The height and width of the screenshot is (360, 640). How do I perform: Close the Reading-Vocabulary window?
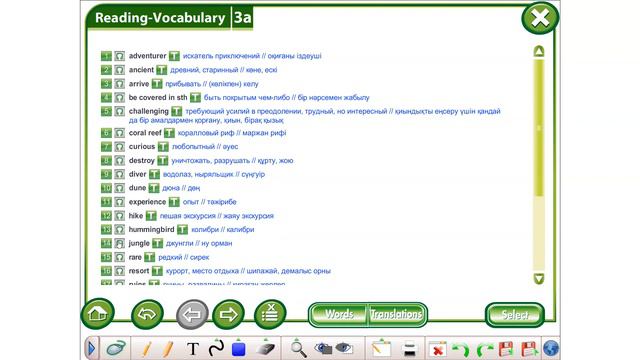tap(540, 18)
